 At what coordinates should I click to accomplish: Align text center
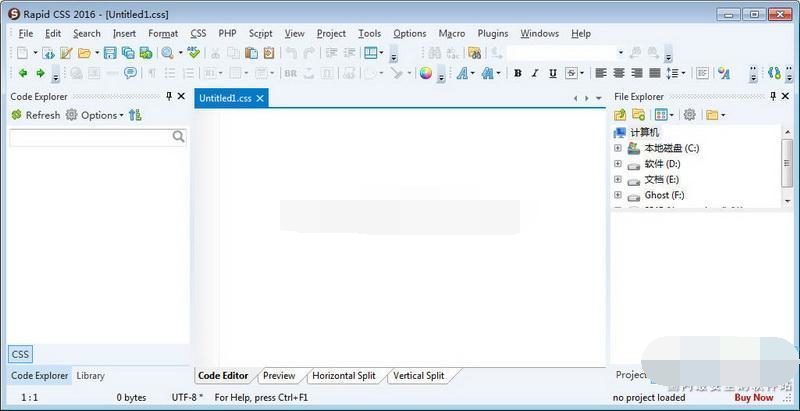click(619, 73)
